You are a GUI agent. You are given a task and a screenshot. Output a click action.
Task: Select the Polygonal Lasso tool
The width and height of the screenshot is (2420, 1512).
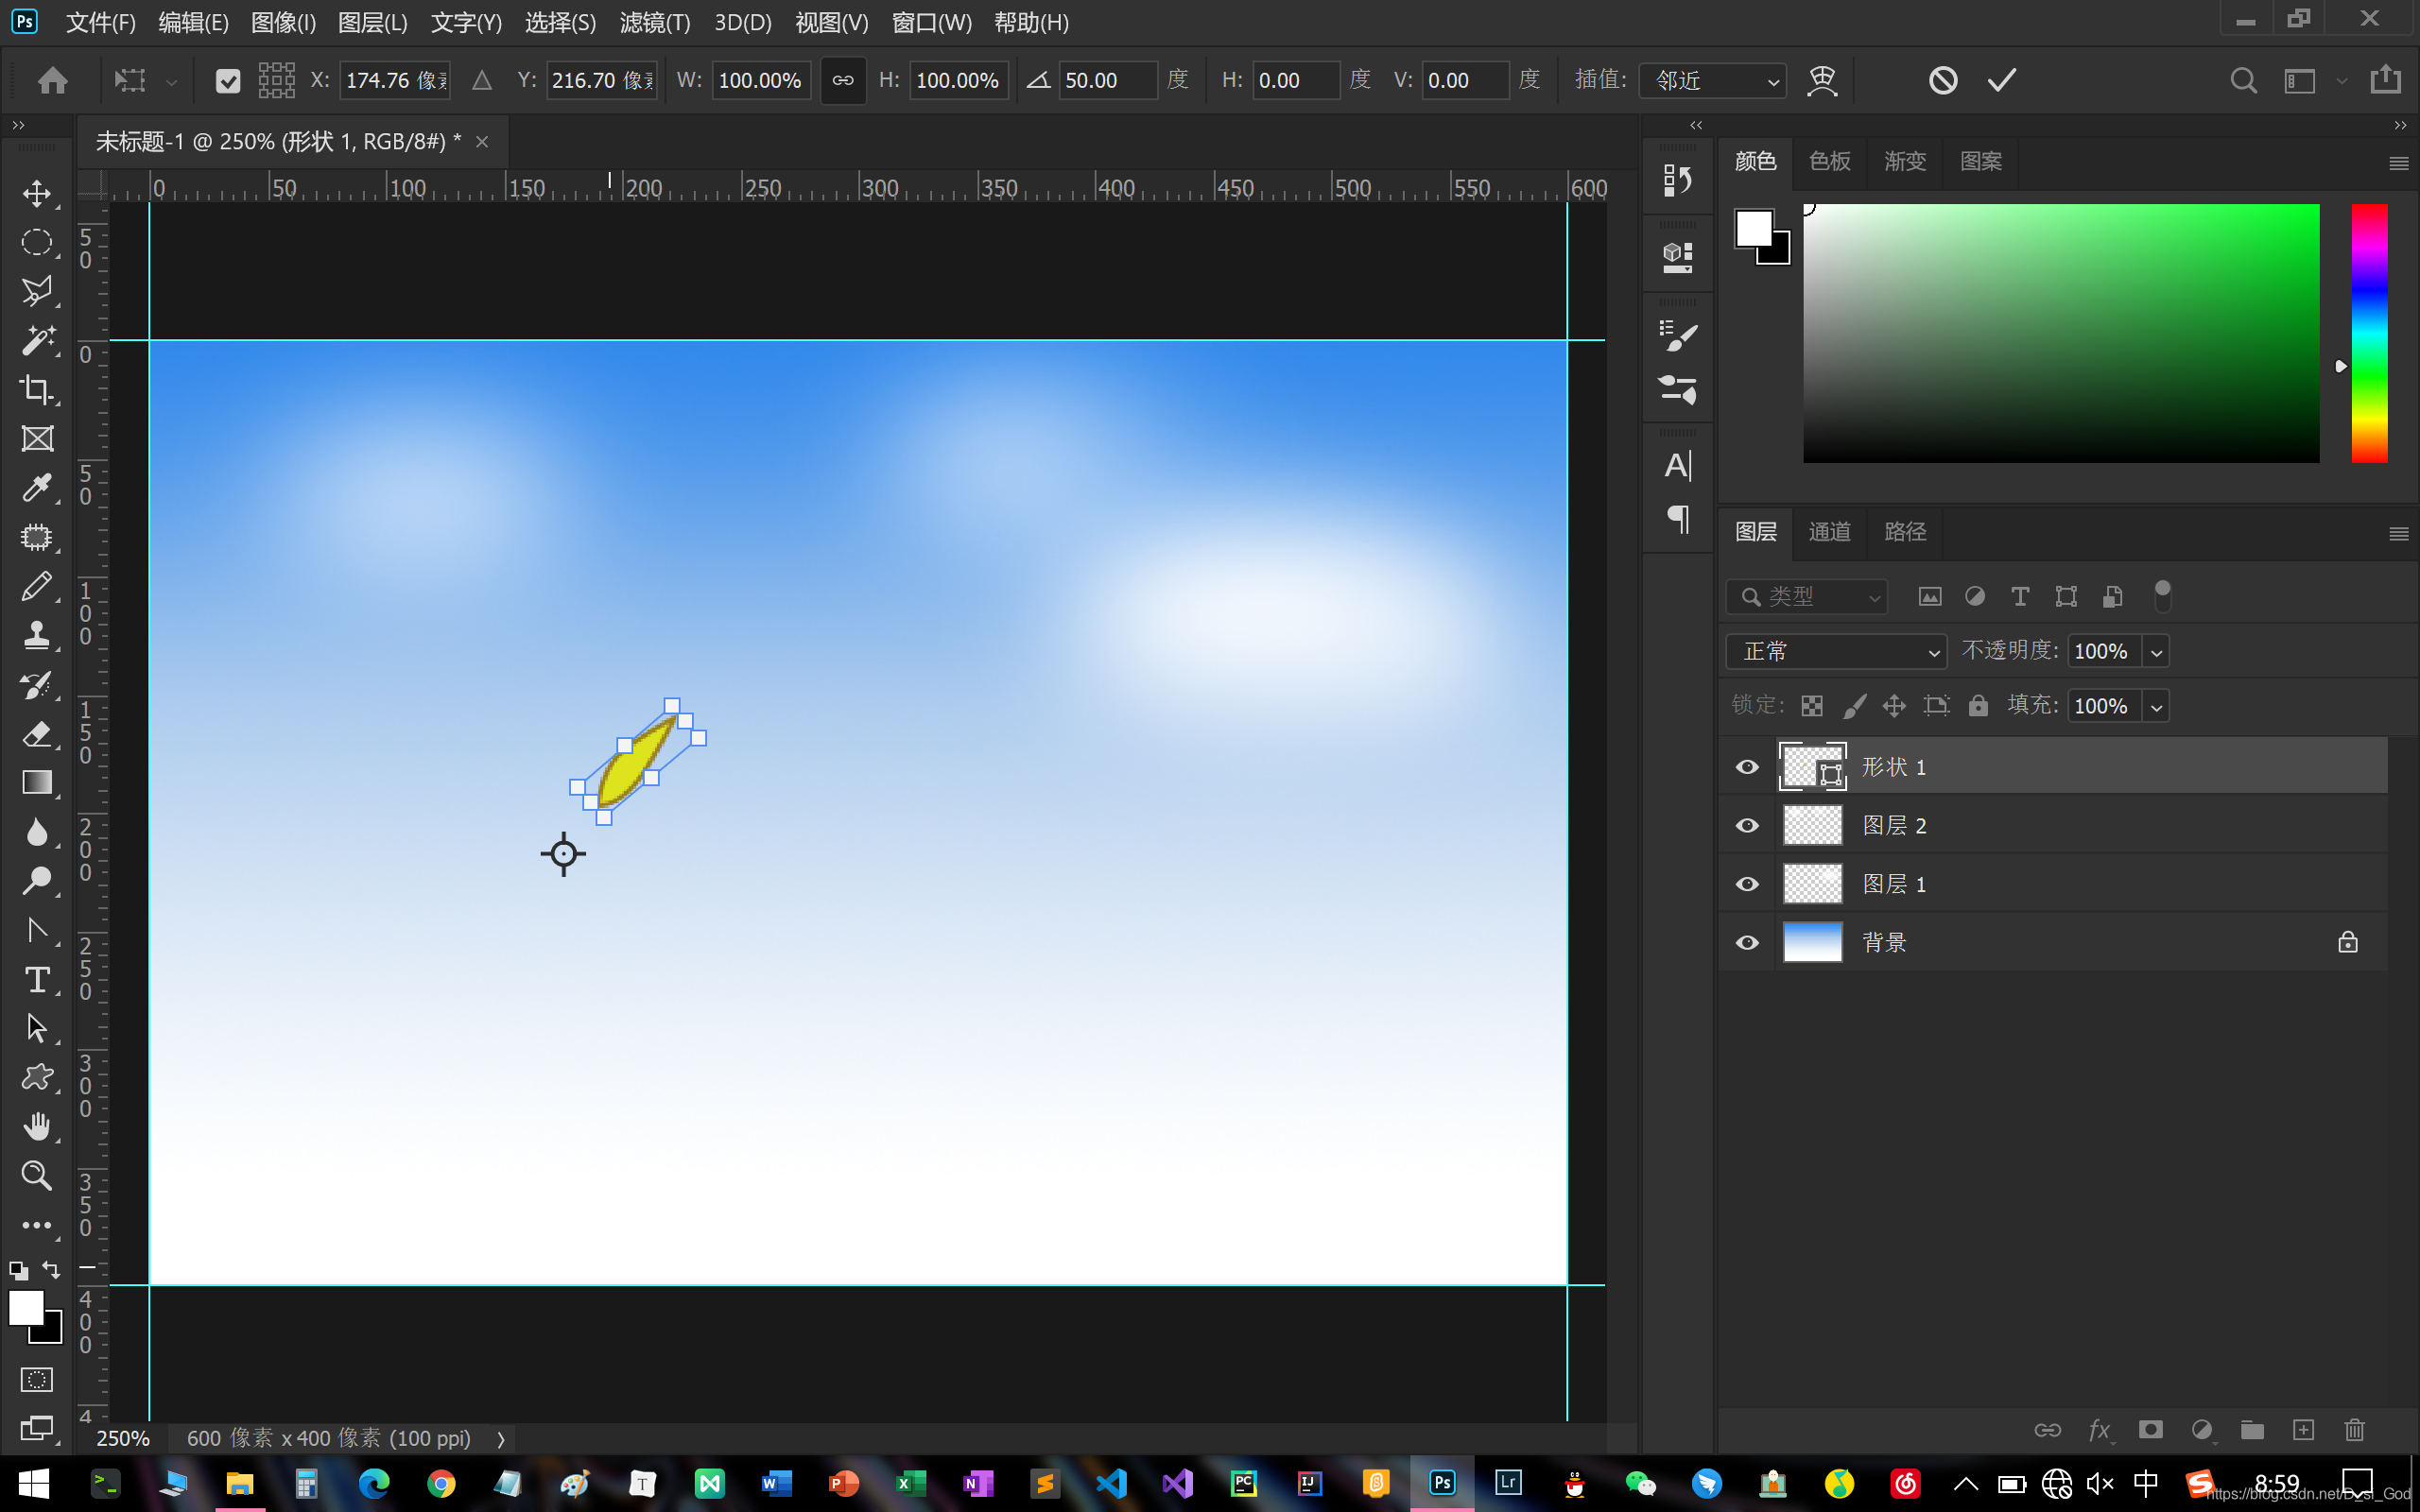click(x=37, y=291)
